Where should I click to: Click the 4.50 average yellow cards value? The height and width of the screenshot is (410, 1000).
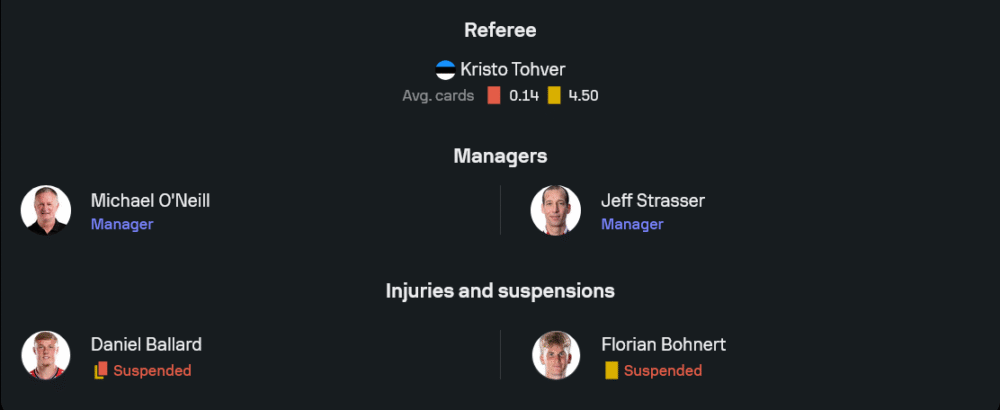click(583, 96)
